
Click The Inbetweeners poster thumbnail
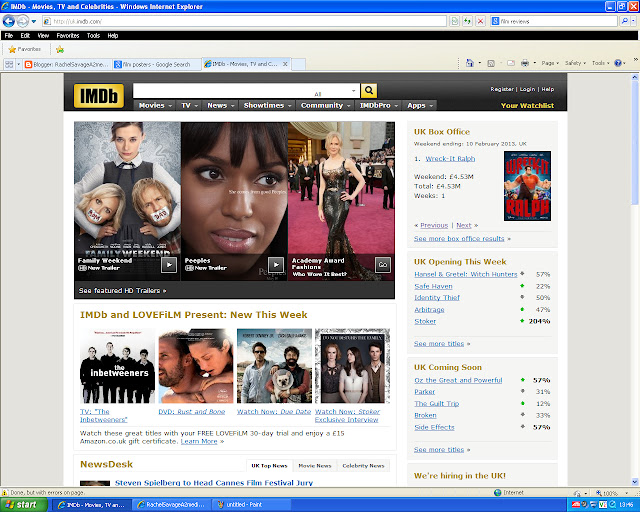[118, 366]
